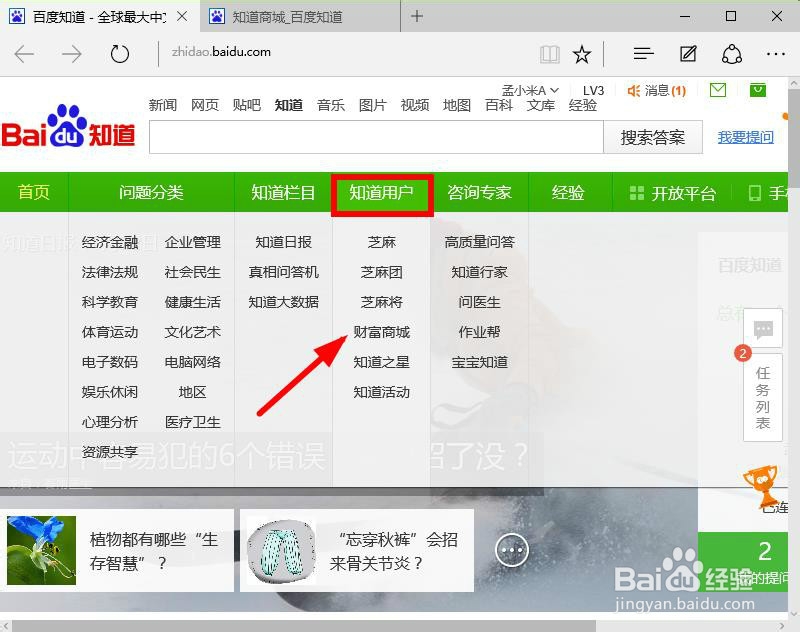The image size is (800, 632).
Task: Click the horizontal scrollbar at bottom
Action: 304,626
